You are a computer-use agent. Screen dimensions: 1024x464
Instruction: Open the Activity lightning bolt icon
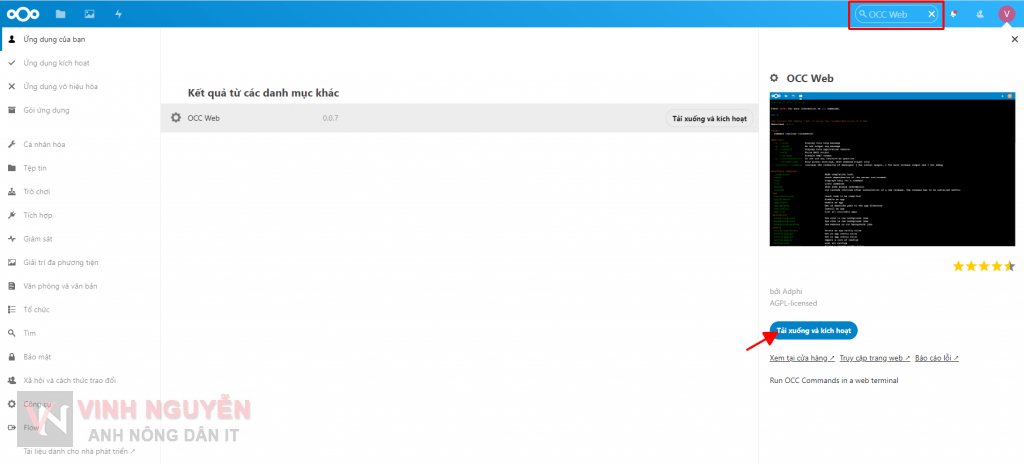(118, 14)
